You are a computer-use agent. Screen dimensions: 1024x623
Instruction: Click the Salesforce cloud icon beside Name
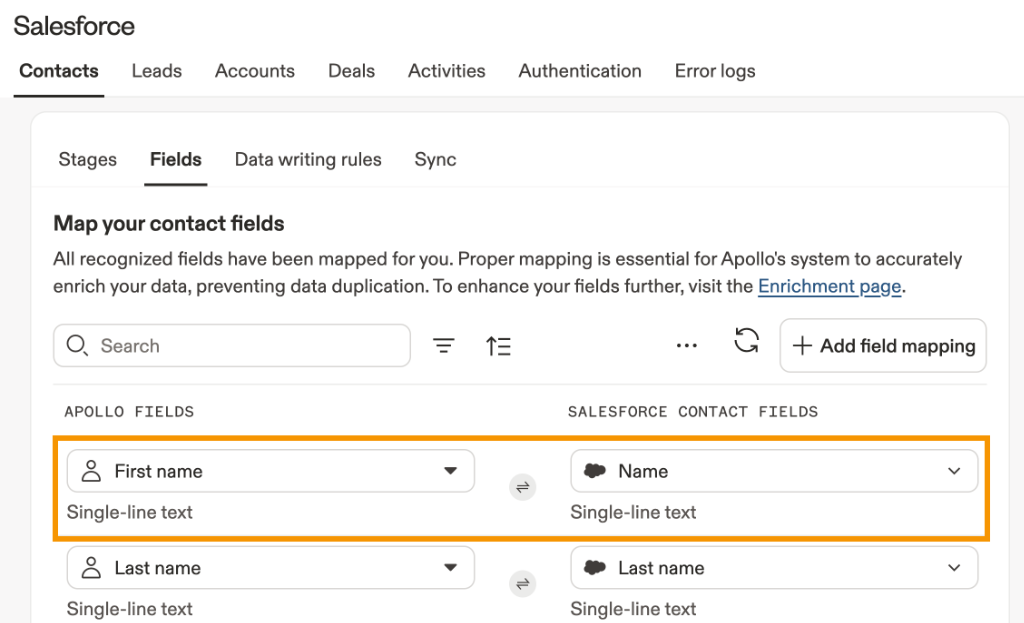594,471
